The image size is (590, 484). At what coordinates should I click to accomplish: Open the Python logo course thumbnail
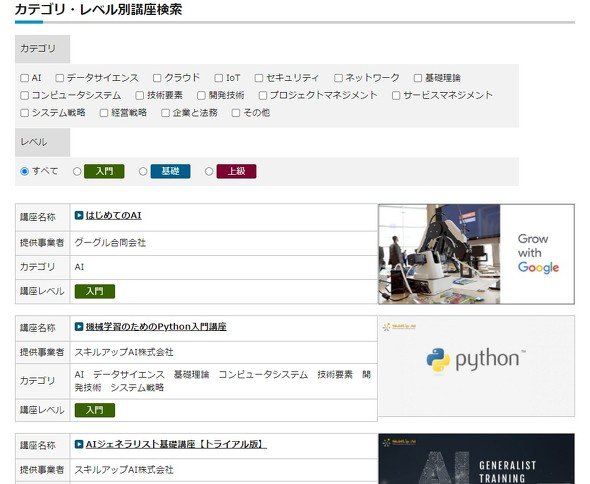tap(476, 365)
